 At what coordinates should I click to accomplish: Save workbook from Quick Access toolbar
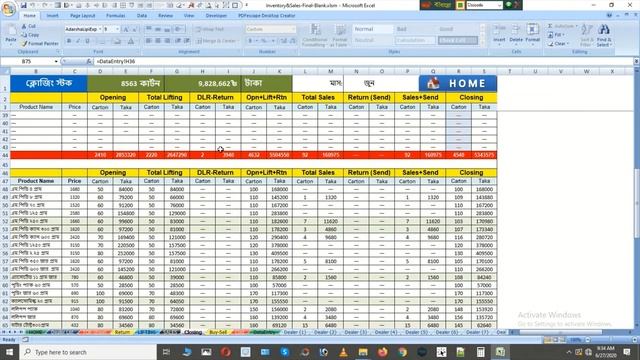(24, 5)
